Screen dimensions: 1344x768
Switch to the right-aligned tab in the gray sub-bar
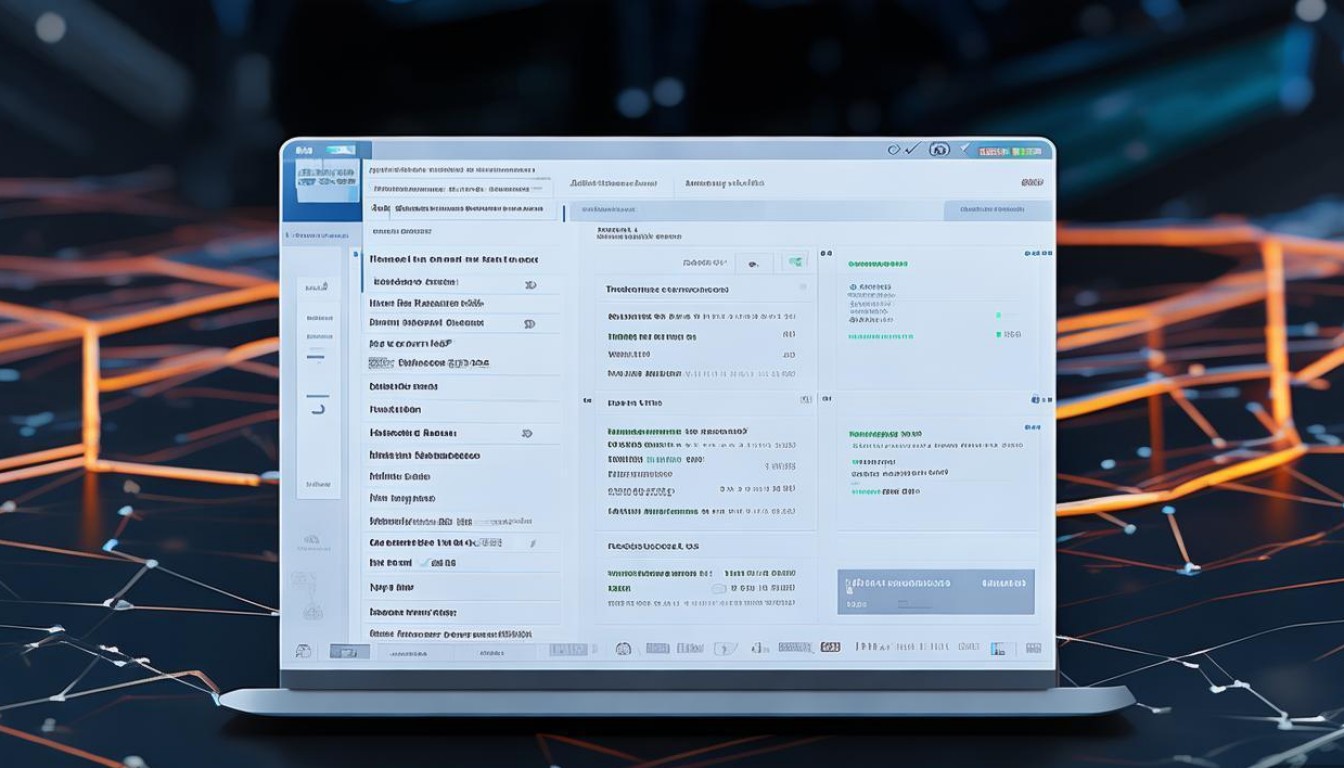click(x=991, y=210)
